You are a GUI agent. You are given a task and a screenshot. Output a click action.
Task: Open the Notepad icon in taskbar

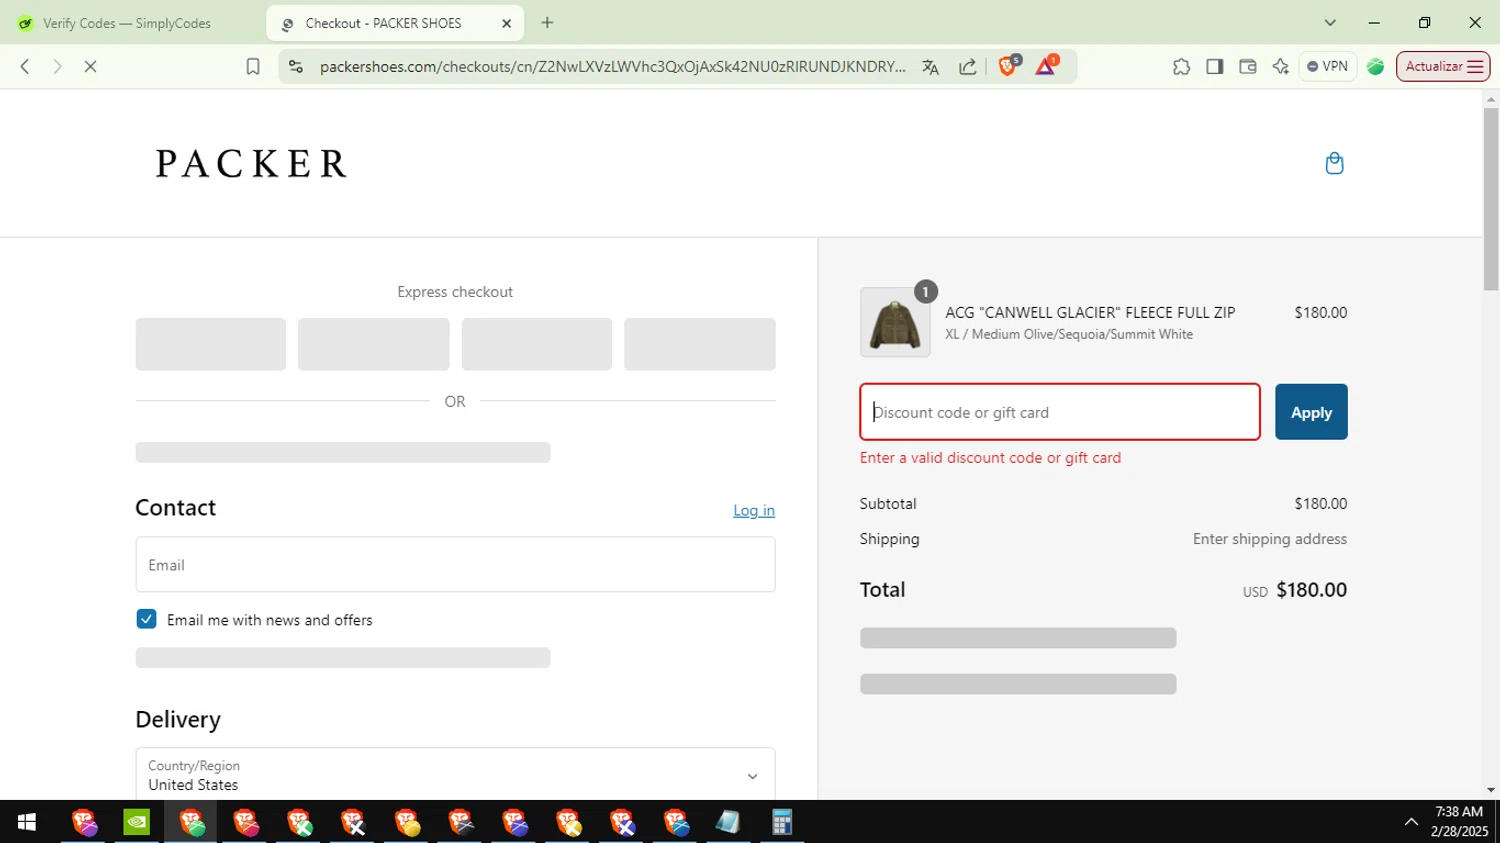click(x=728, y=822)
